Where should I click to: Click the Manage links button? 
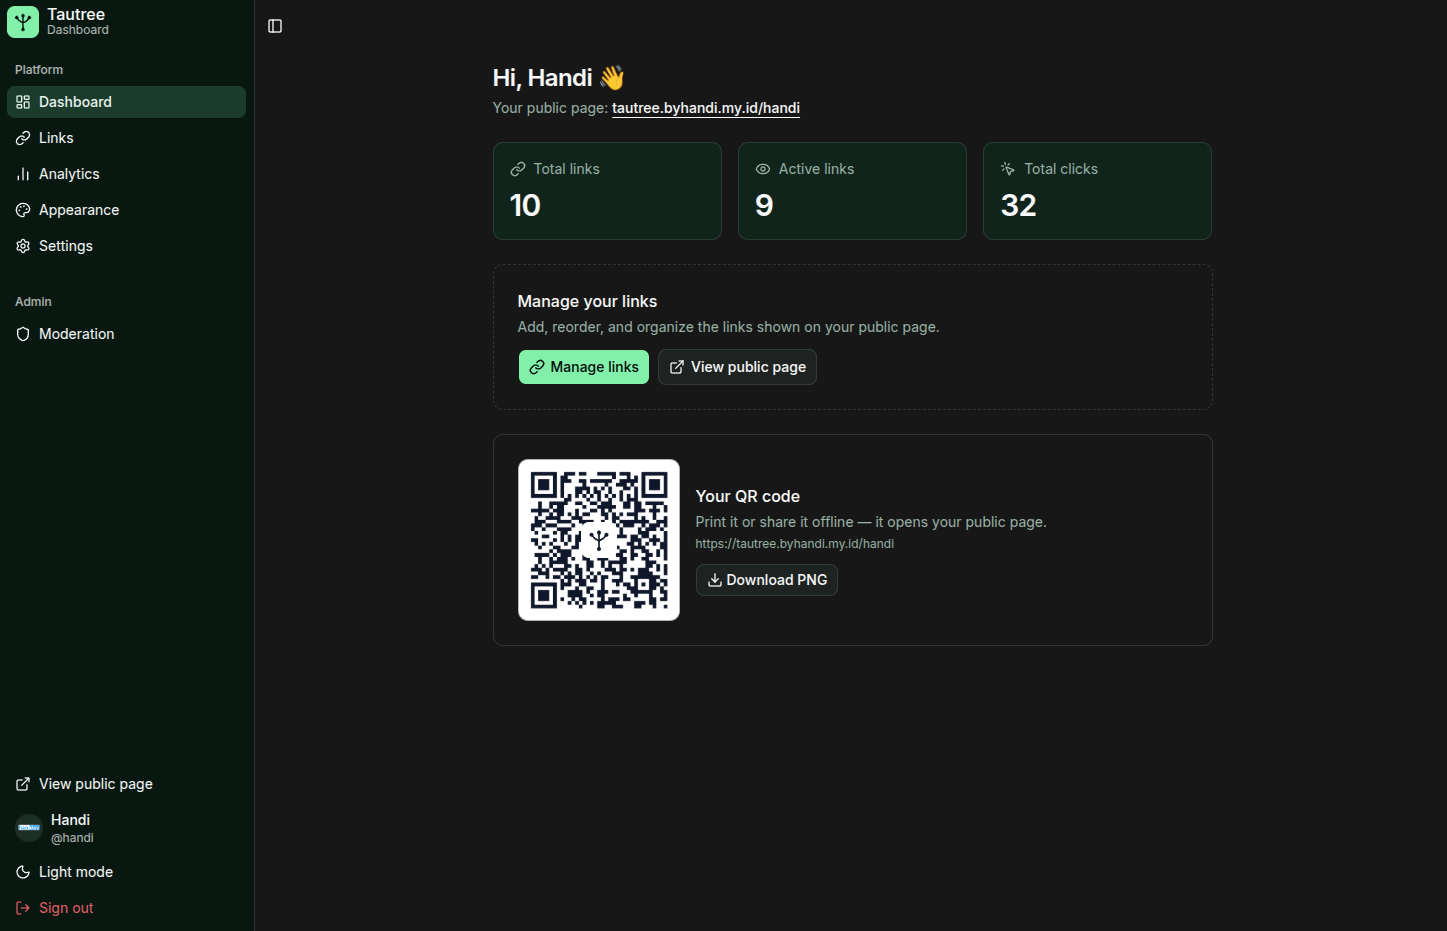pyautogui.click(x=584, y=367)
